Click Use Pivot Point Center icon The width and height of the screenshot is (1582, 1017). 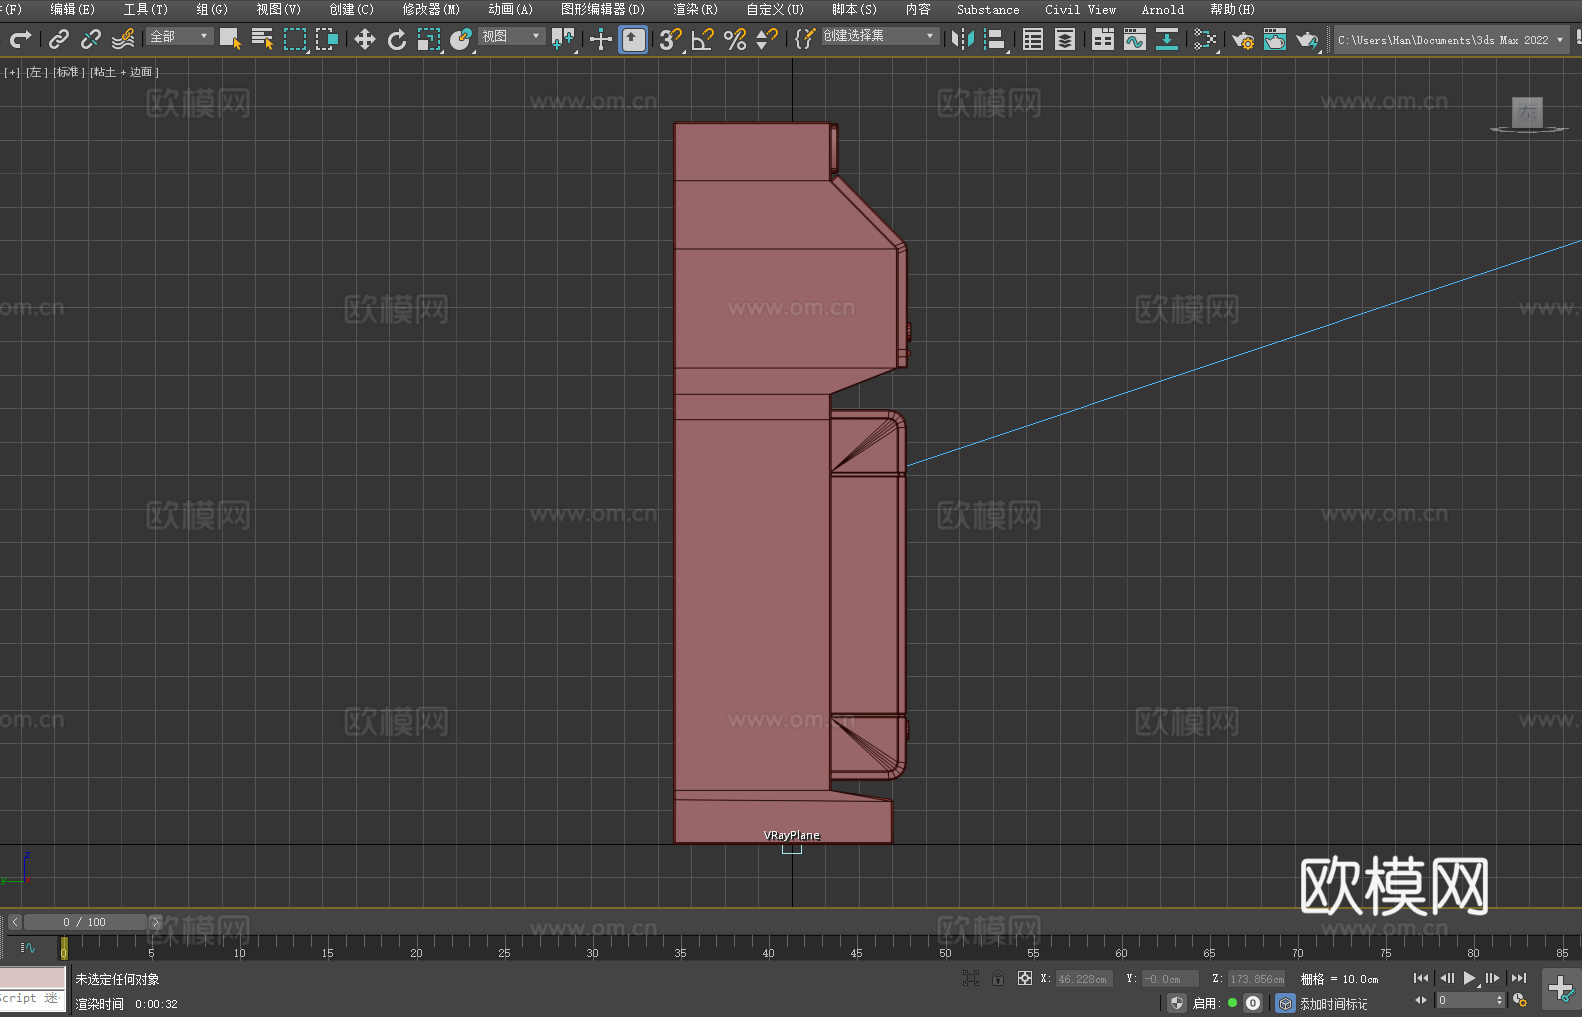pos(563,39)
